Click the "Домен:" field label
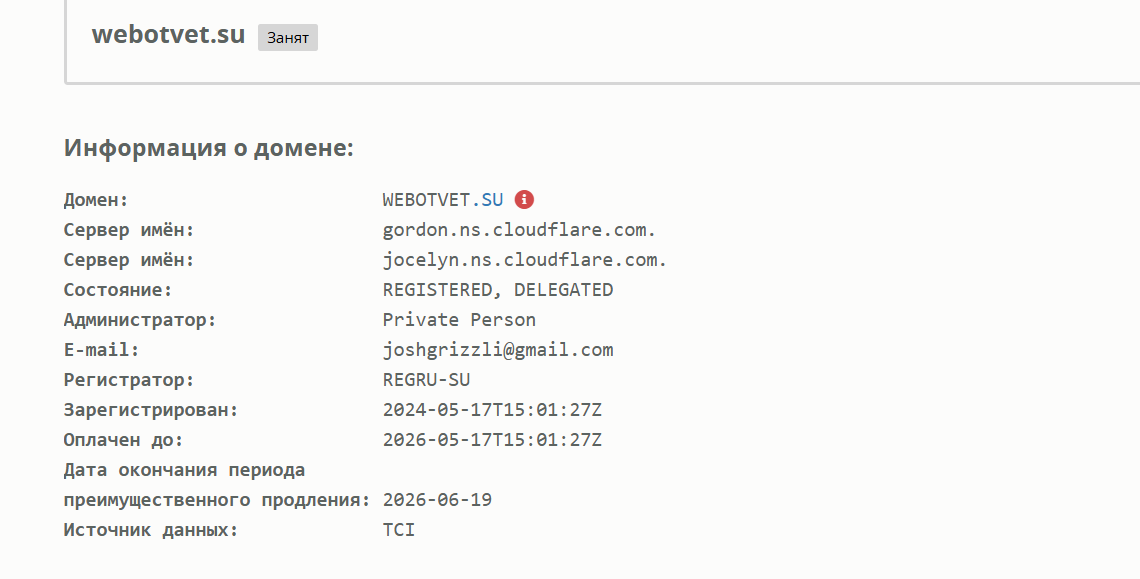 tap(96, 200)
